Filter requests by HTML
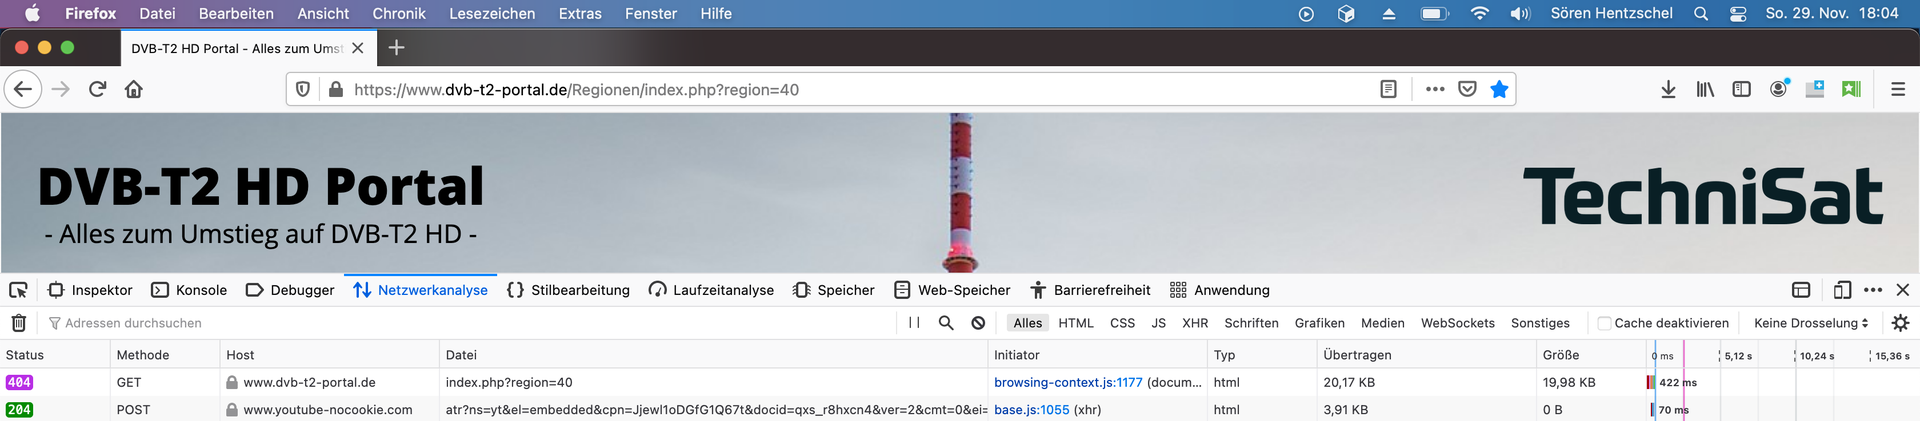 tap(1076, 323)
